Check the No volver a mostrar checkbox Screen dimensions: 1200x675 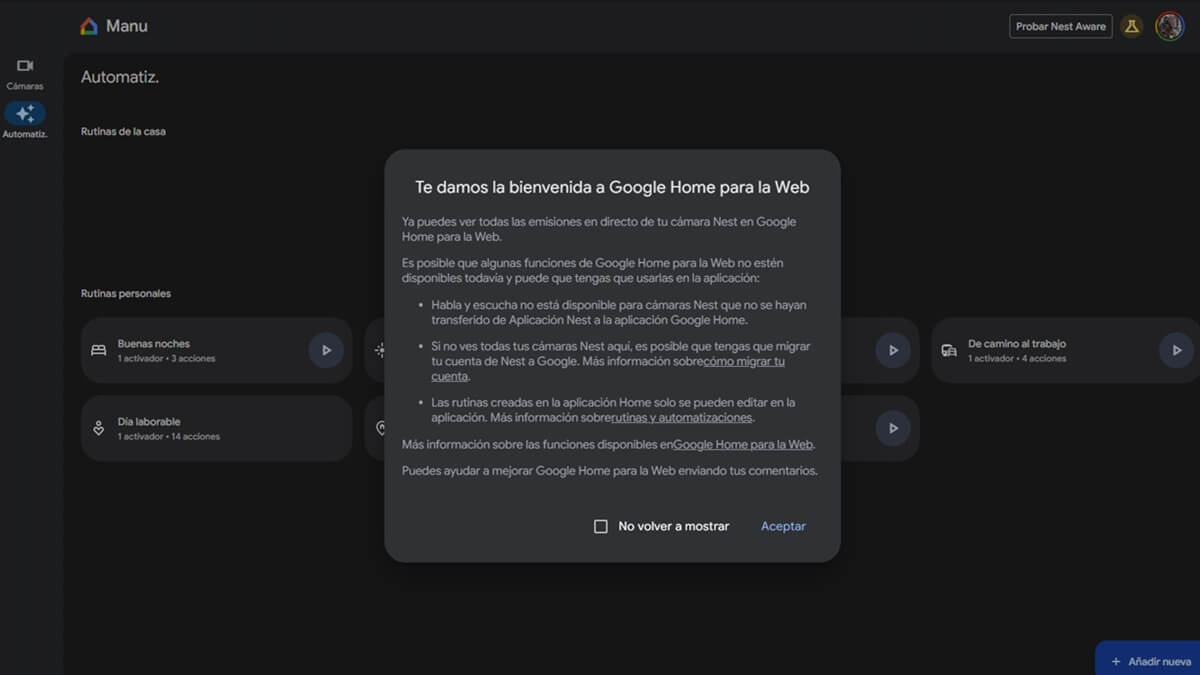coord(601,526)
